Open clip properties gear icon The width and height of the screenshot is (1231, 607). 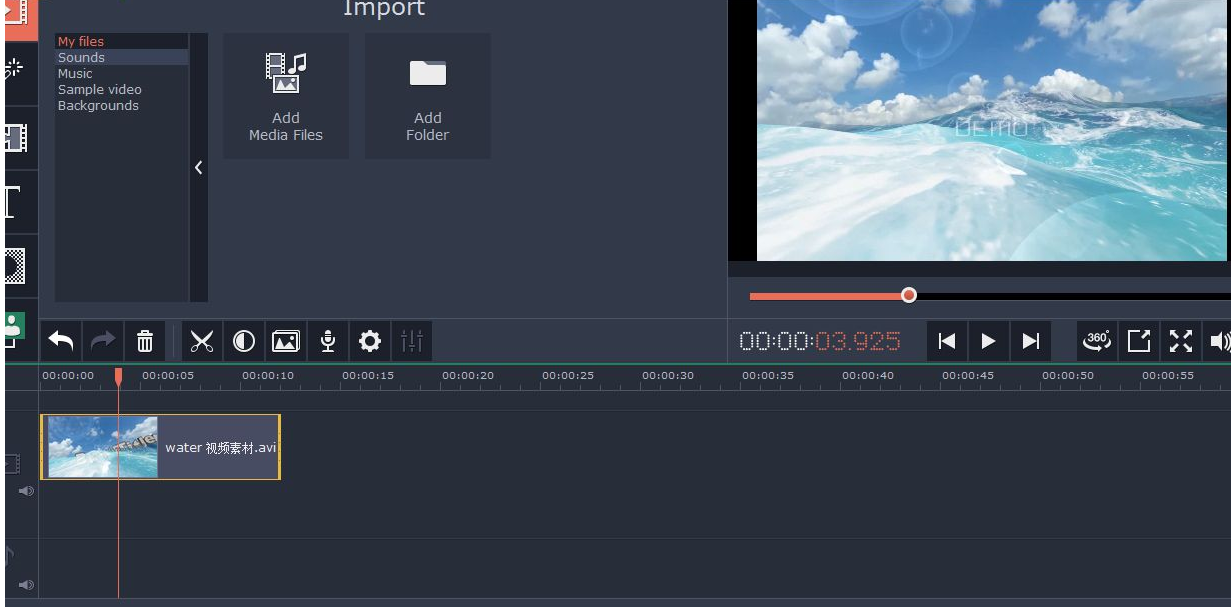coord(370,342)
